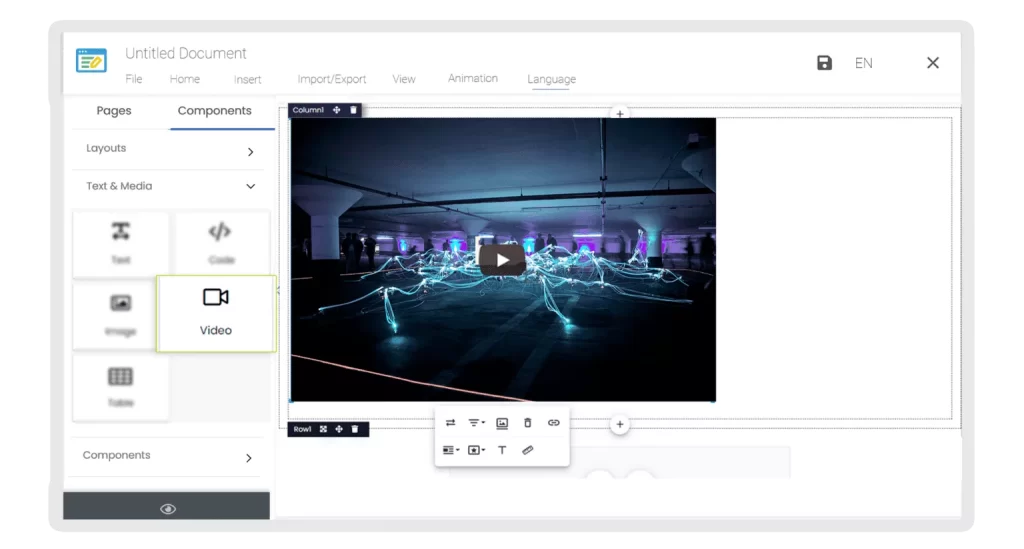
Task: Open the star style dropdown in floating toolbar
Action: [477, 450]
